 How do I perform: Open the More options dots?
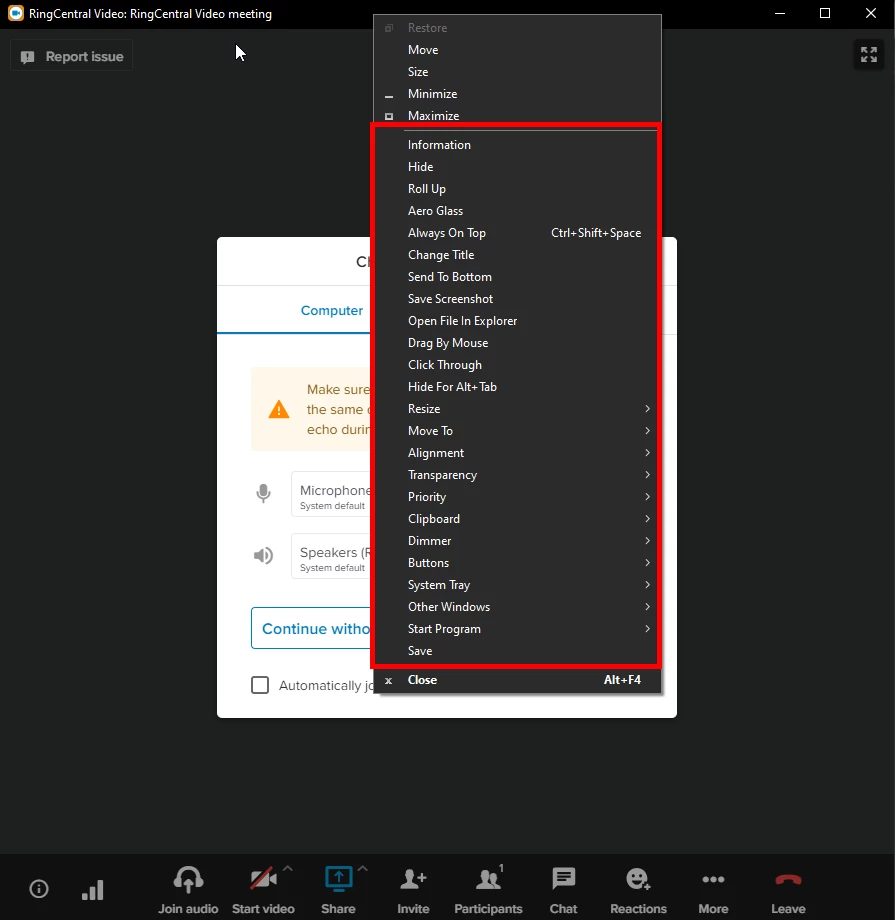[x=713, y=879]
